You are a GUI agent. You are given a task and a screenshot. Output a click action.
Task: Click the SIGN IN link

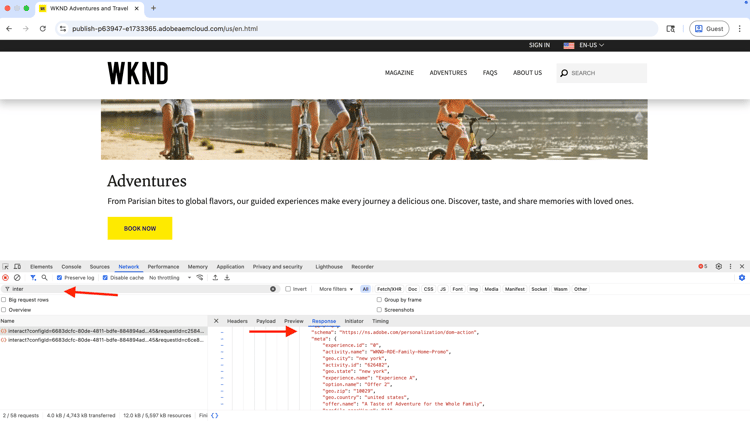(539, 45)
